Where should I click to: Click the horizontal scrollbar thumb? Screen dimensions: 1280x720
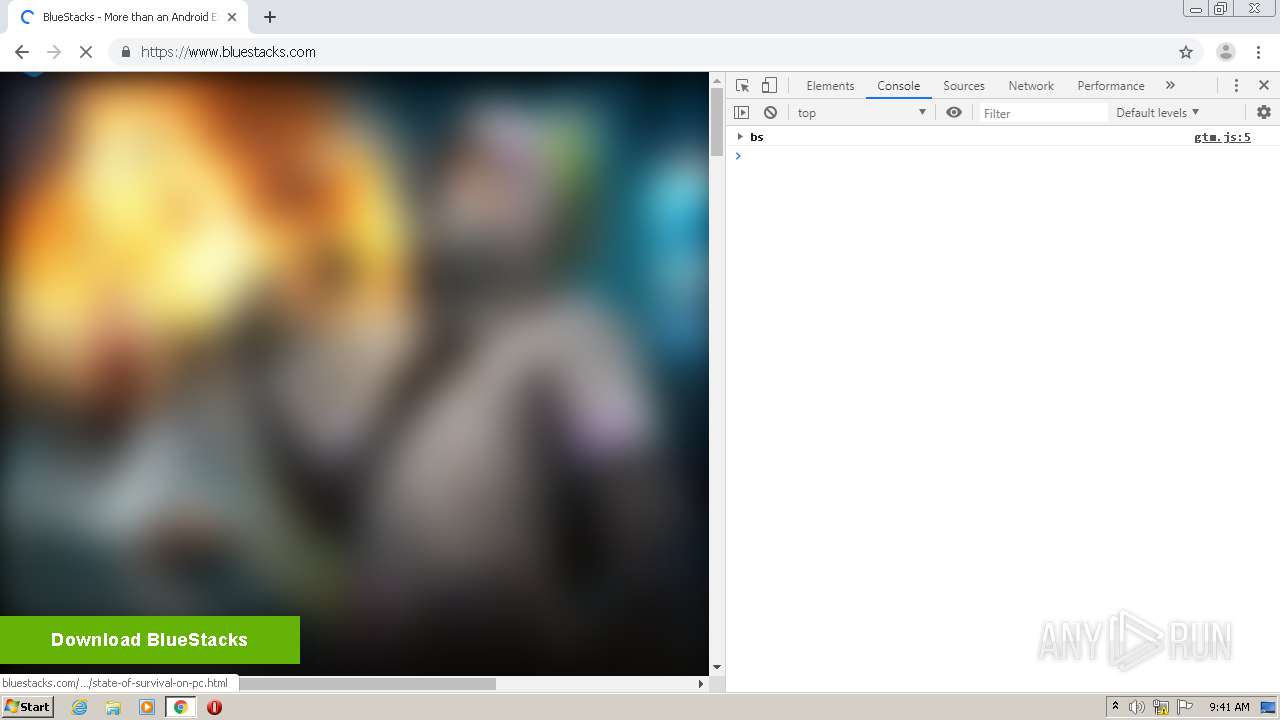(x=367, y=684)
